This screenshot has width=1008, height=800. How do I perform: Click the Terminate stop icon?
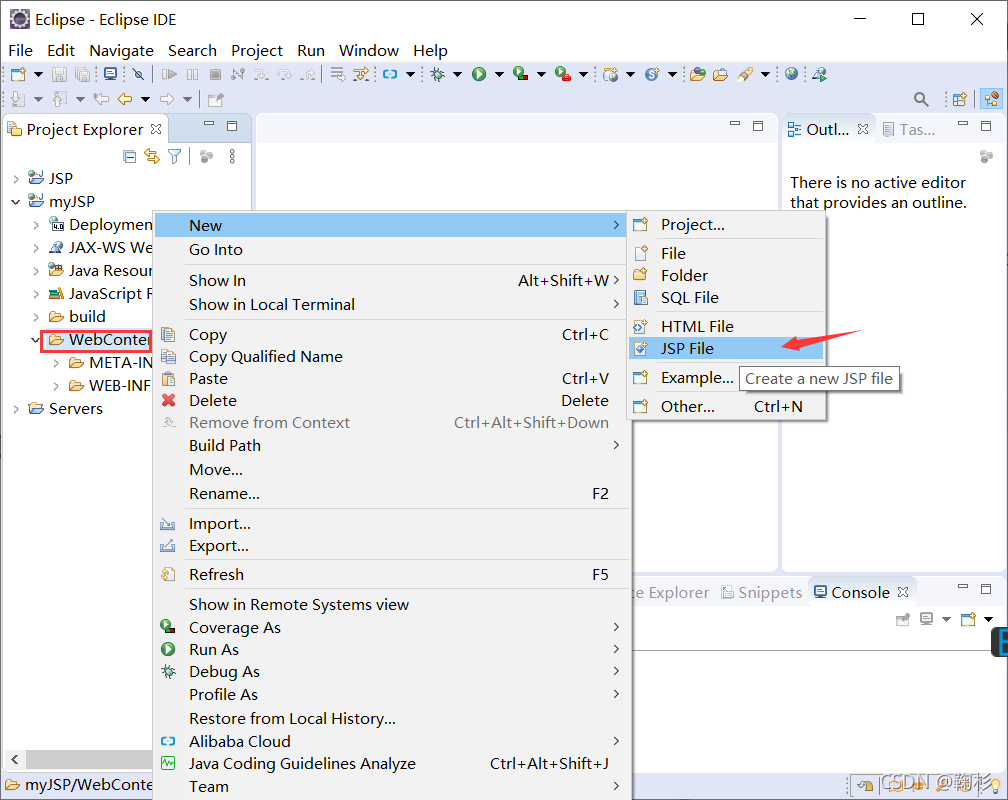(x=215, y=74)
